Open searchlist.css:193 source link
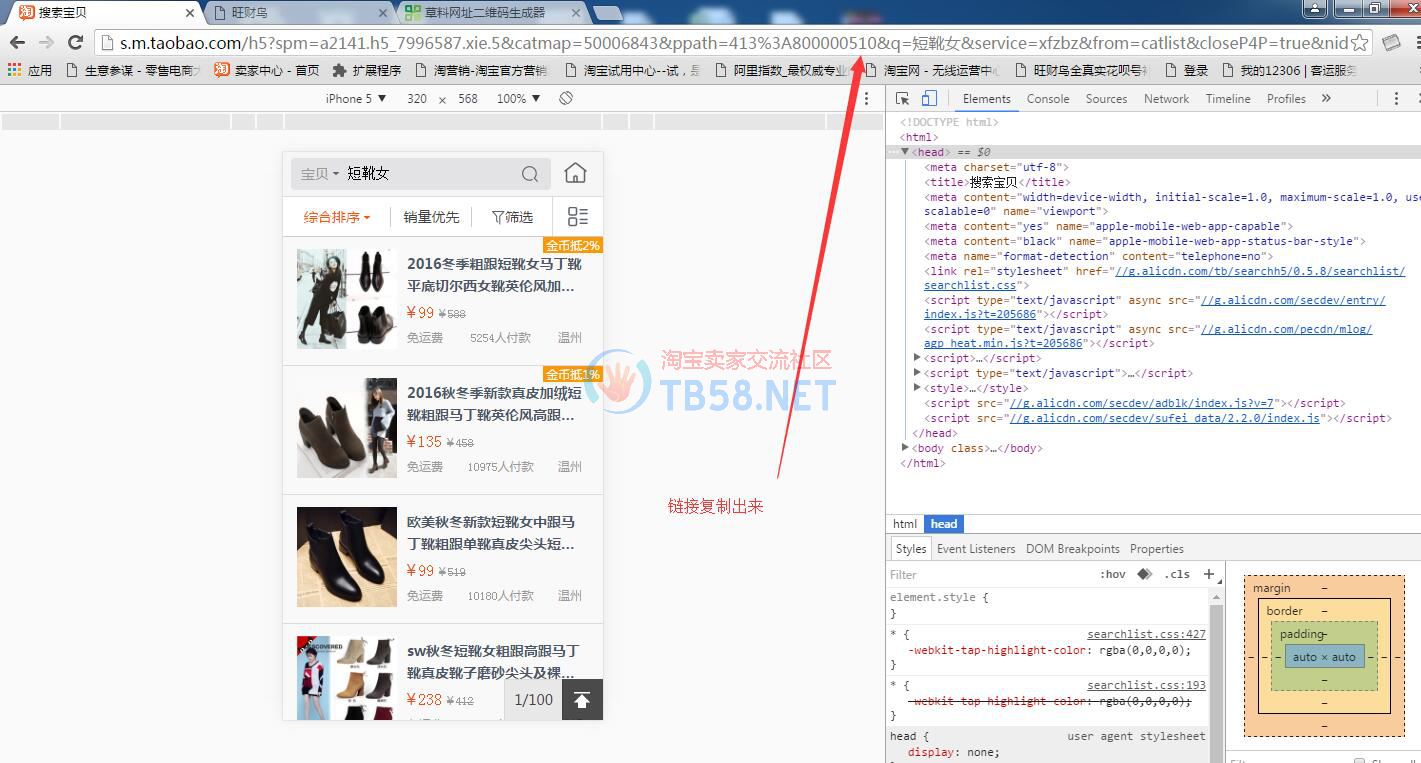This screenshot has width=1421, height=763. coord(1146,685)
